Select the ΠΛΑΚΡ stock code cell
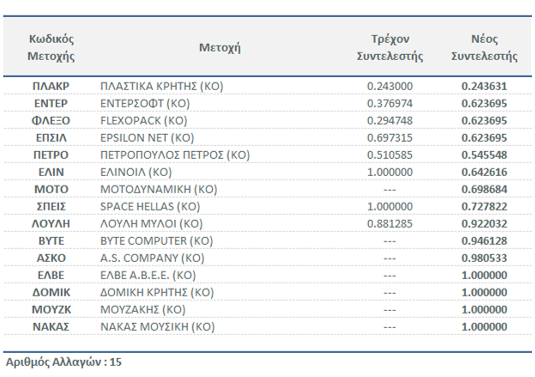This screenshot has width=535, height=377. point(51,86)
